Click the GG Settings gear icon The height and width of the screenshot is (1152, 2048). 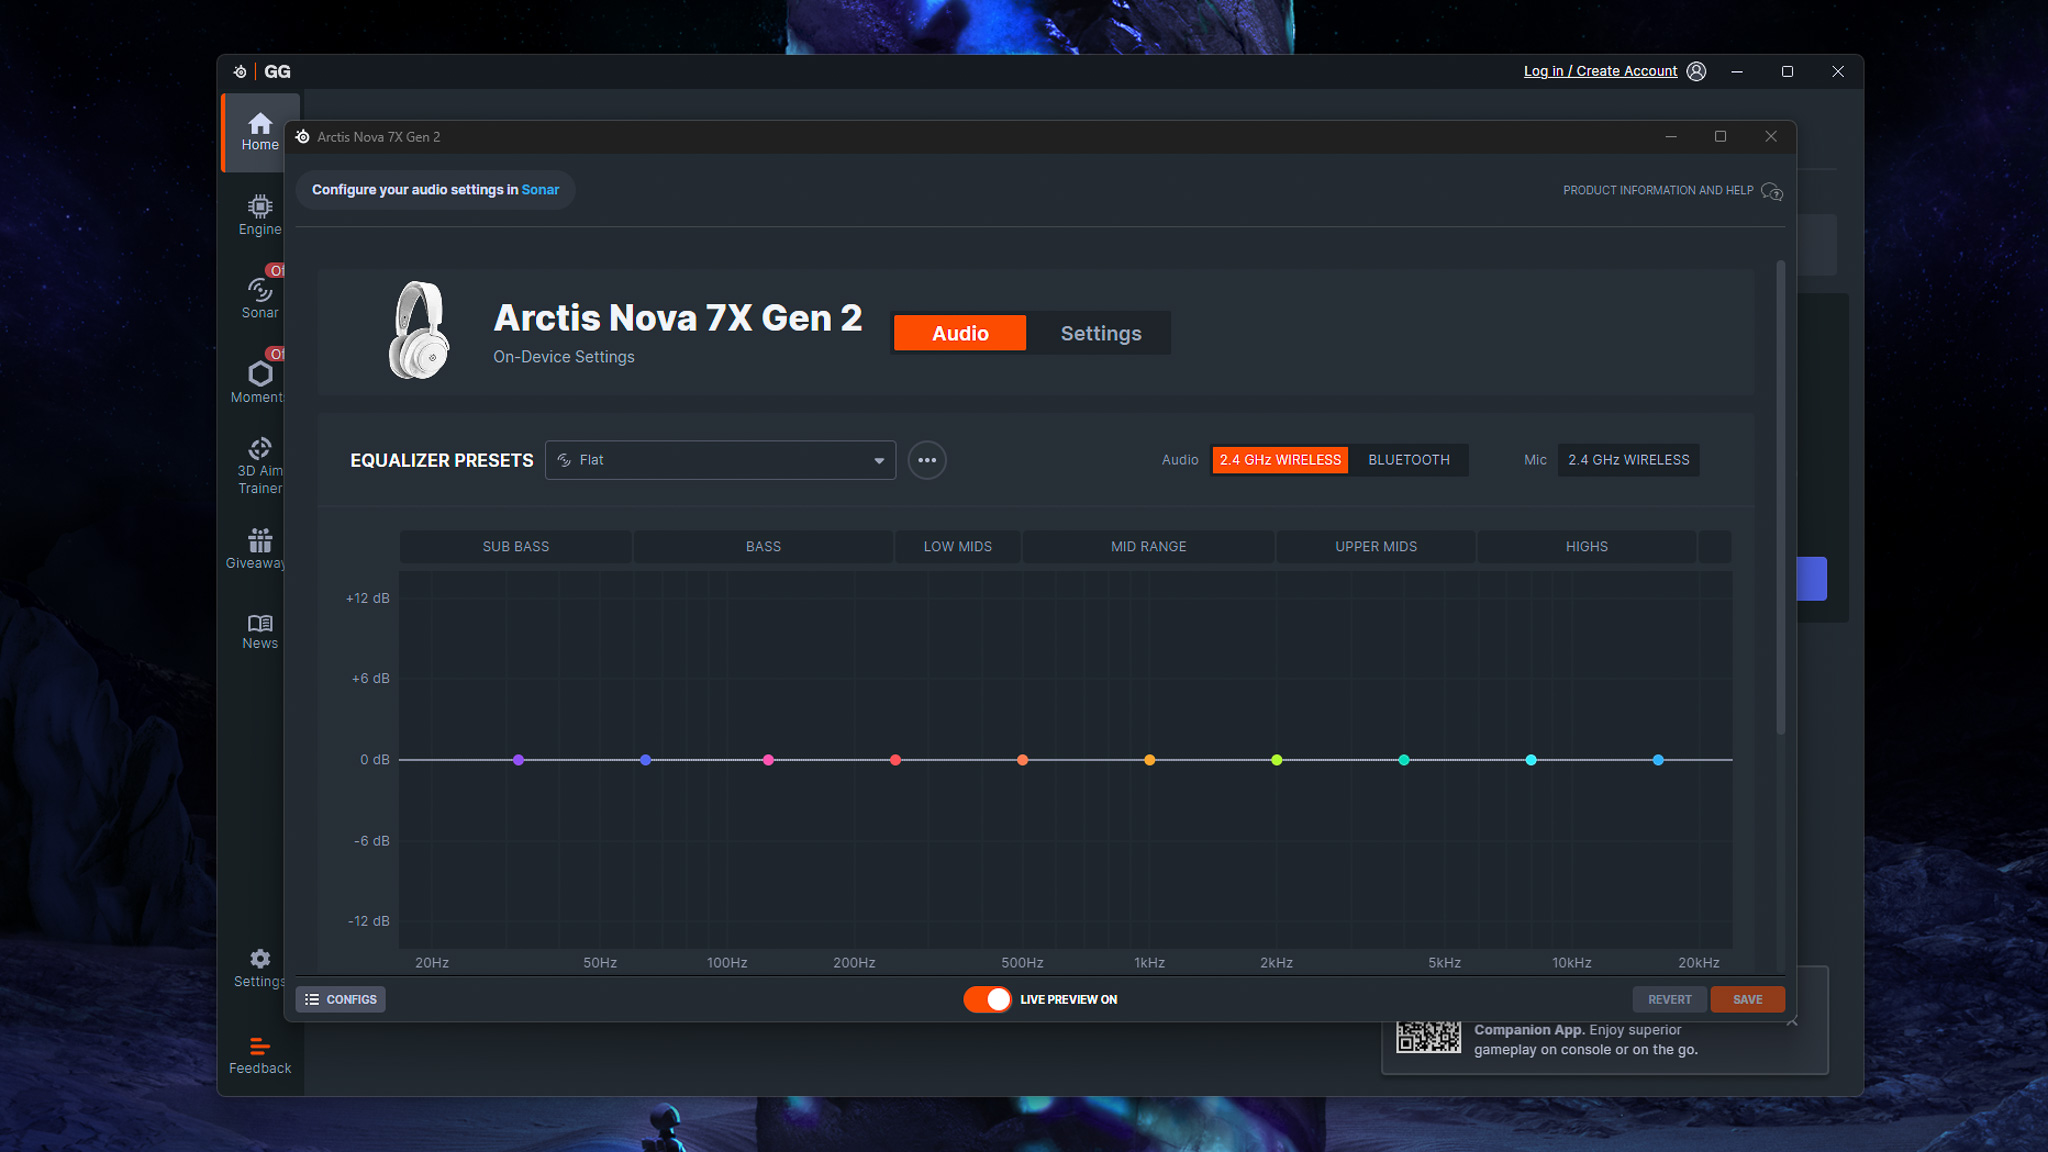point(259,959)
